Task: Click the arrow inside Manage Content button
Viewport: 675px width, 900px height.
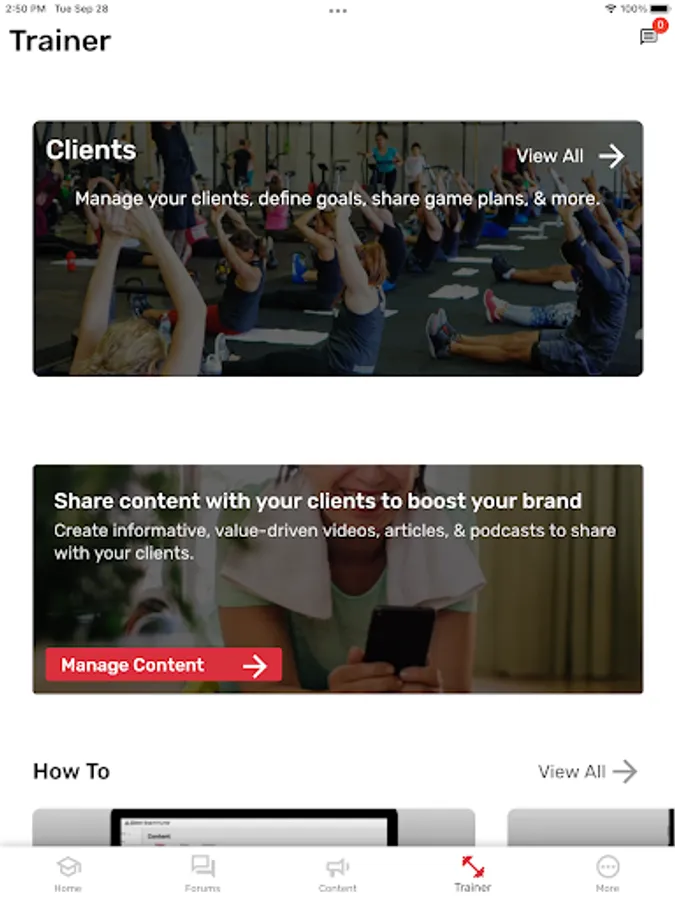Action: 255,665
